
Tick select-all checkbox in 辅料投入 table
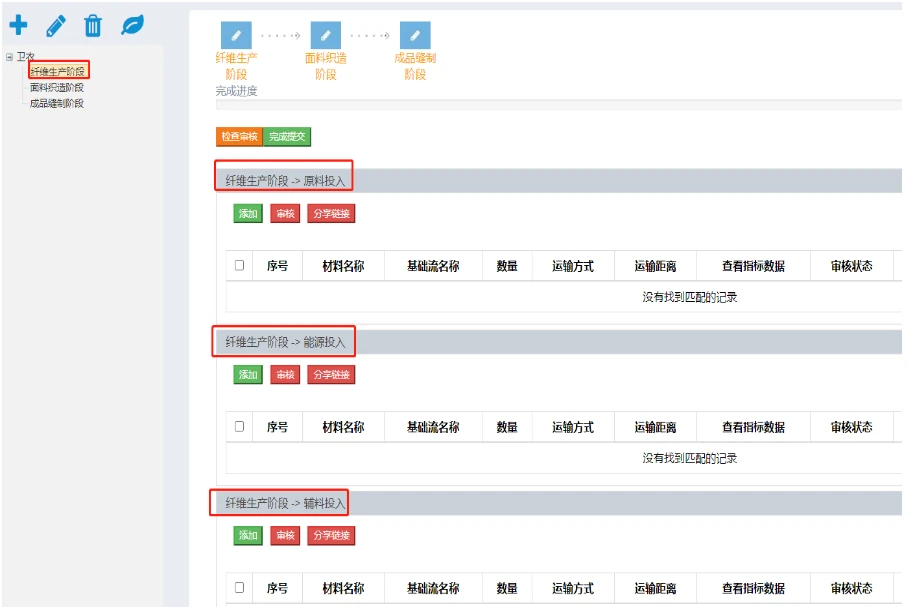[239, 587]
